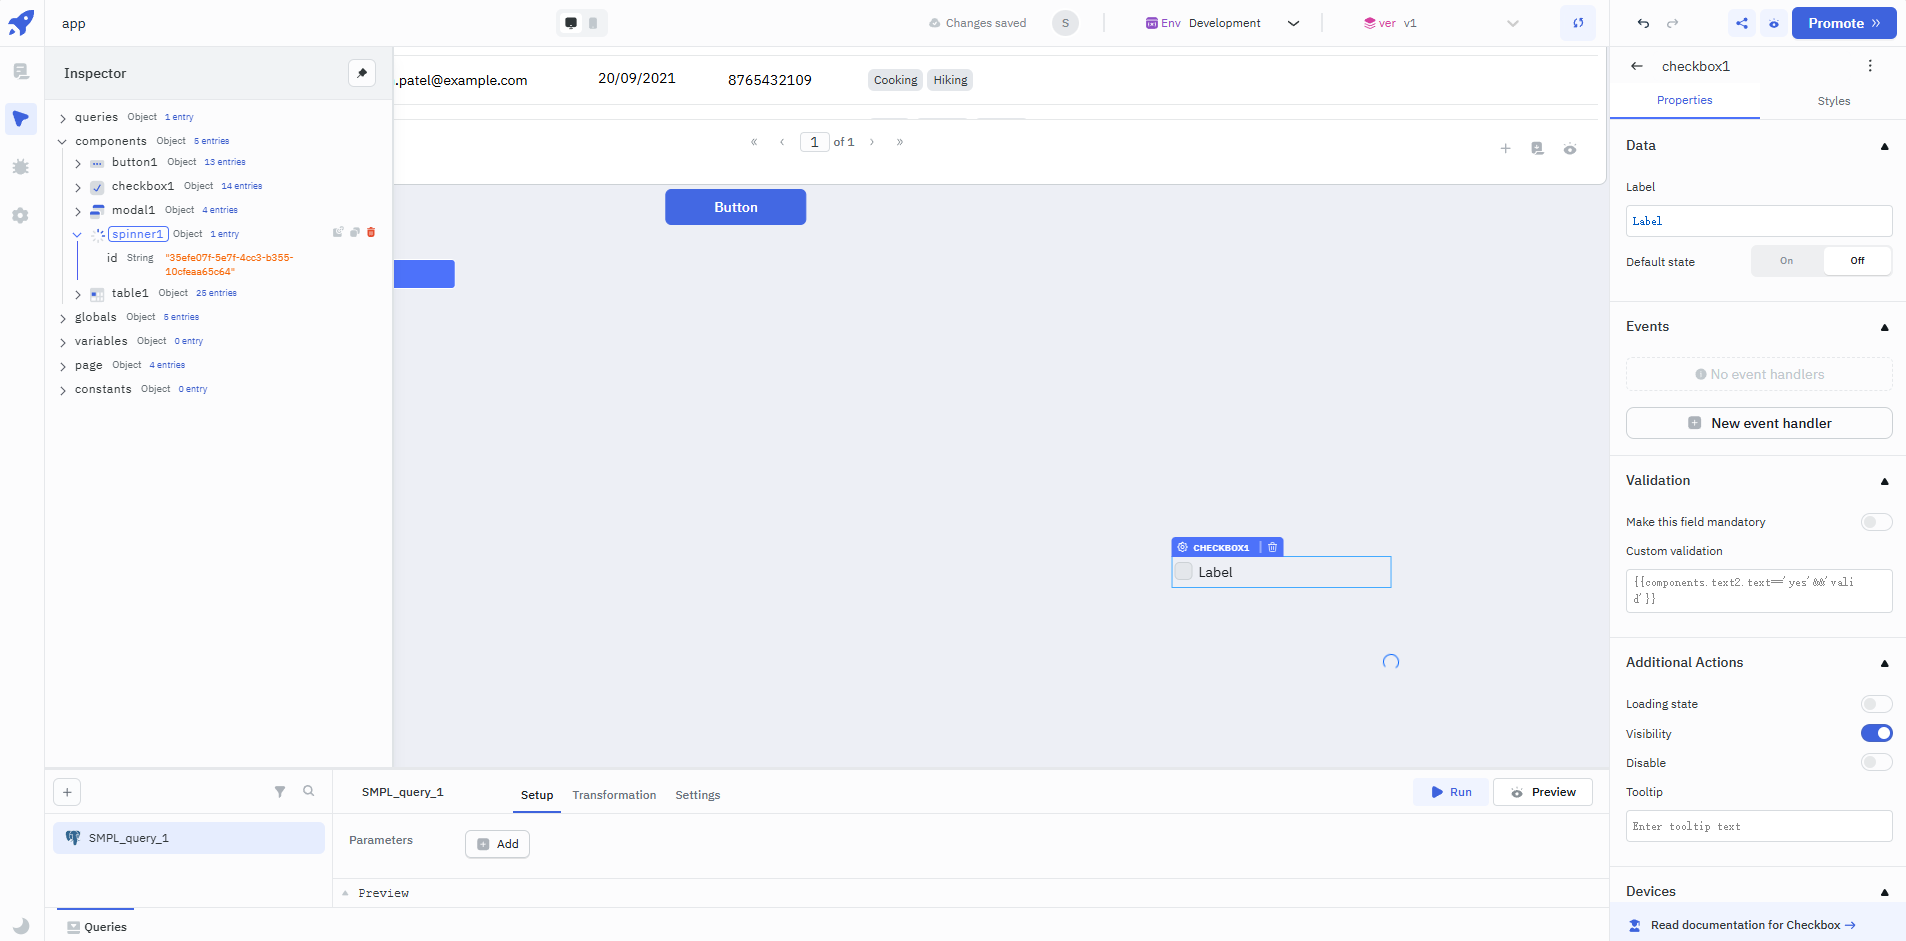Screen dimensions: 1906x941
Task: Expand modal1 in the Inspector
Action: pyautogui.click(x=78, y=211)
